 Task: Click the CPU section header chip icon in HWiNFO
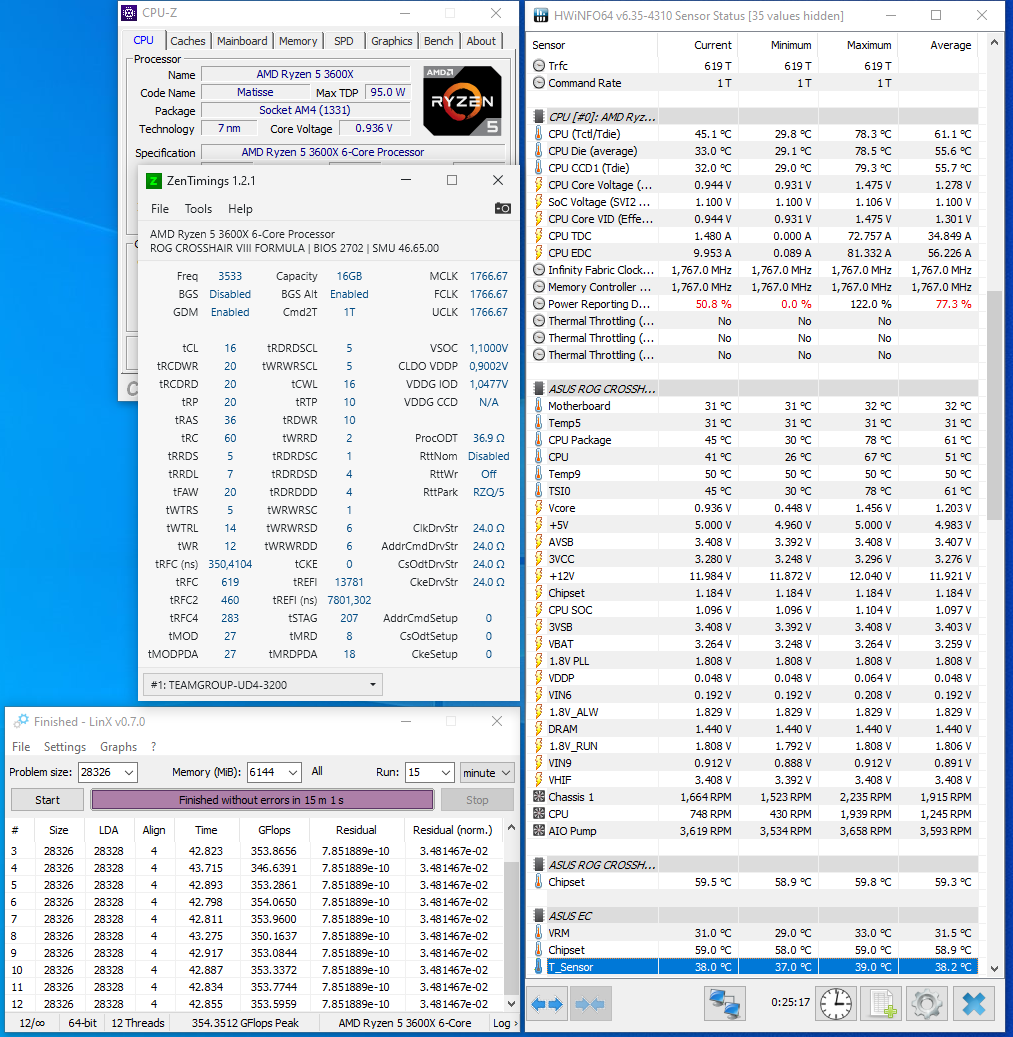[539, 116]
